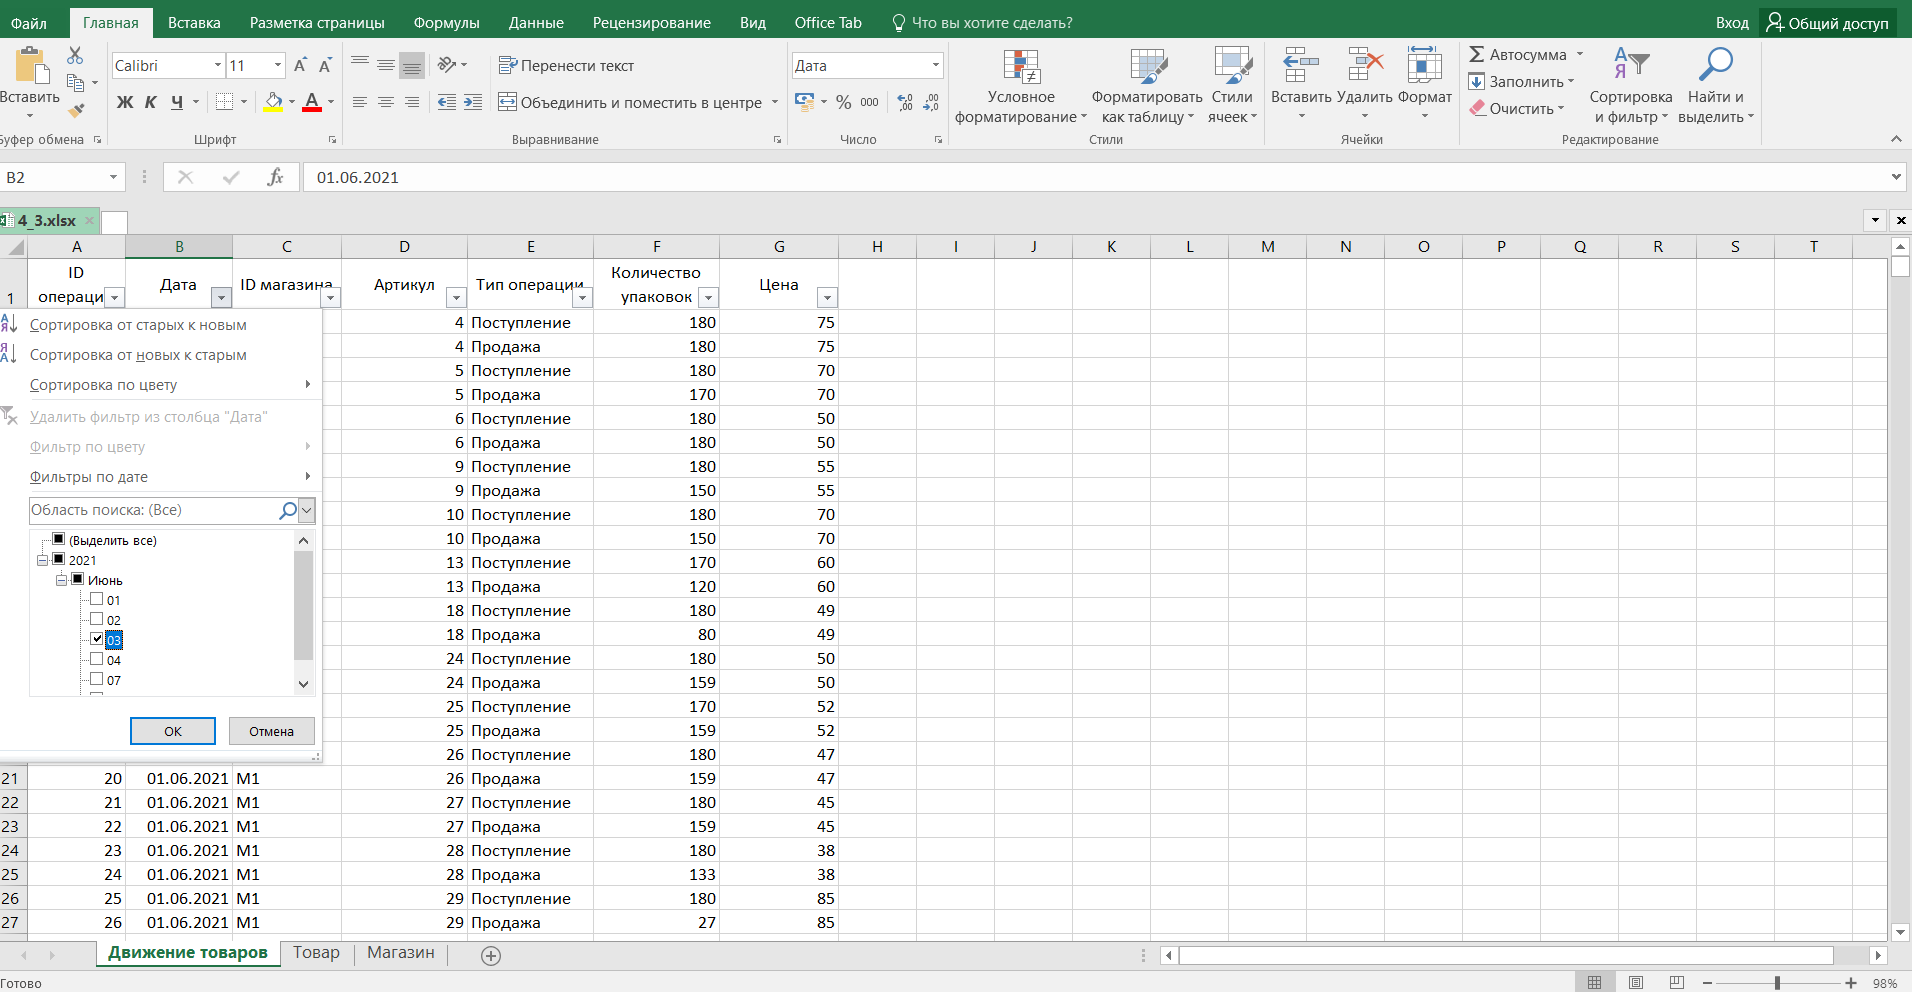Screen dimensions: 1912x992
Task: Click the Область поиска search field
Action: pyautogui.click(x=154, y=510)
